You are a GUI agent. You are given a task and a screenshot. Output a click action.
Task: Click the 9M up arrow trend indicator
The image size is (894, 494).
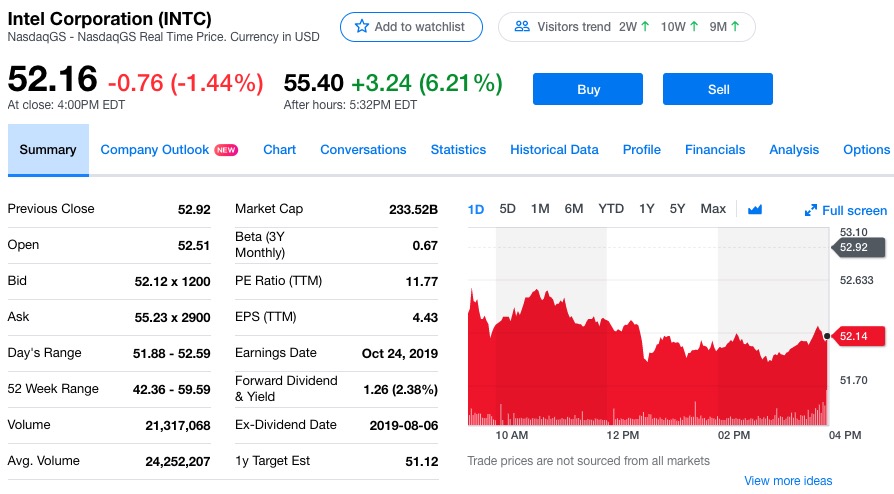735,26
